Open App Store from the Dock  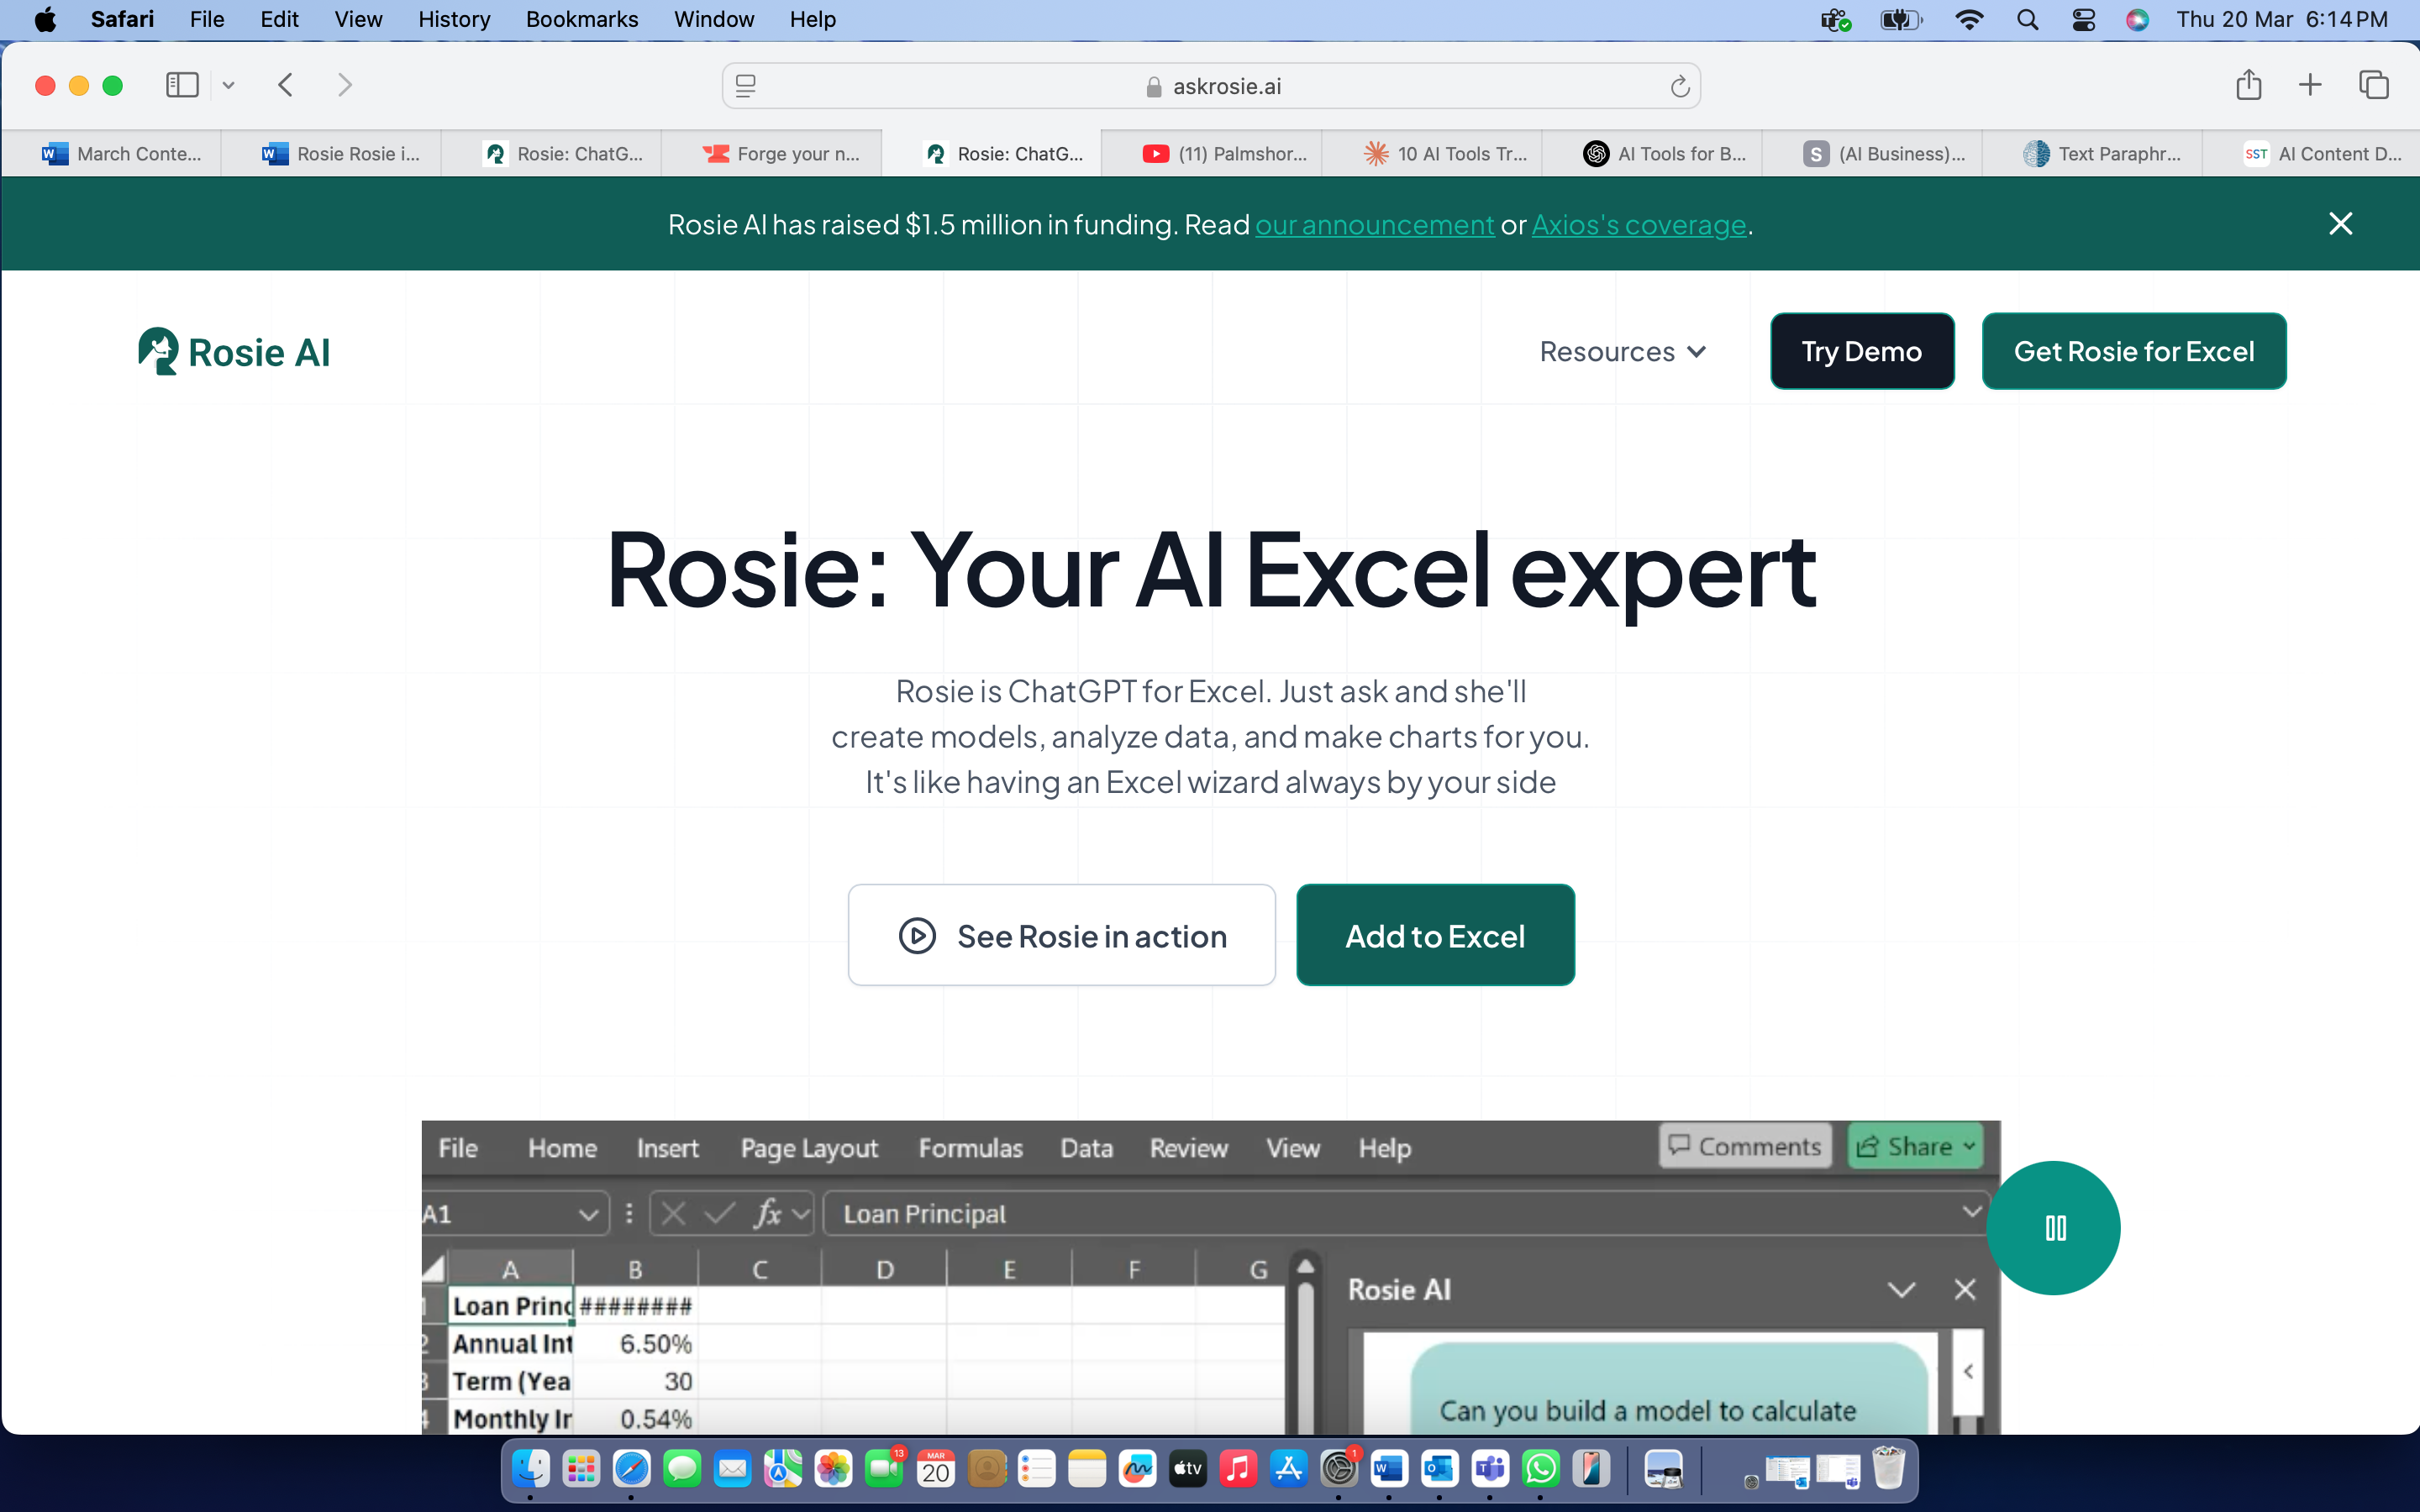click(1288, 1468)
